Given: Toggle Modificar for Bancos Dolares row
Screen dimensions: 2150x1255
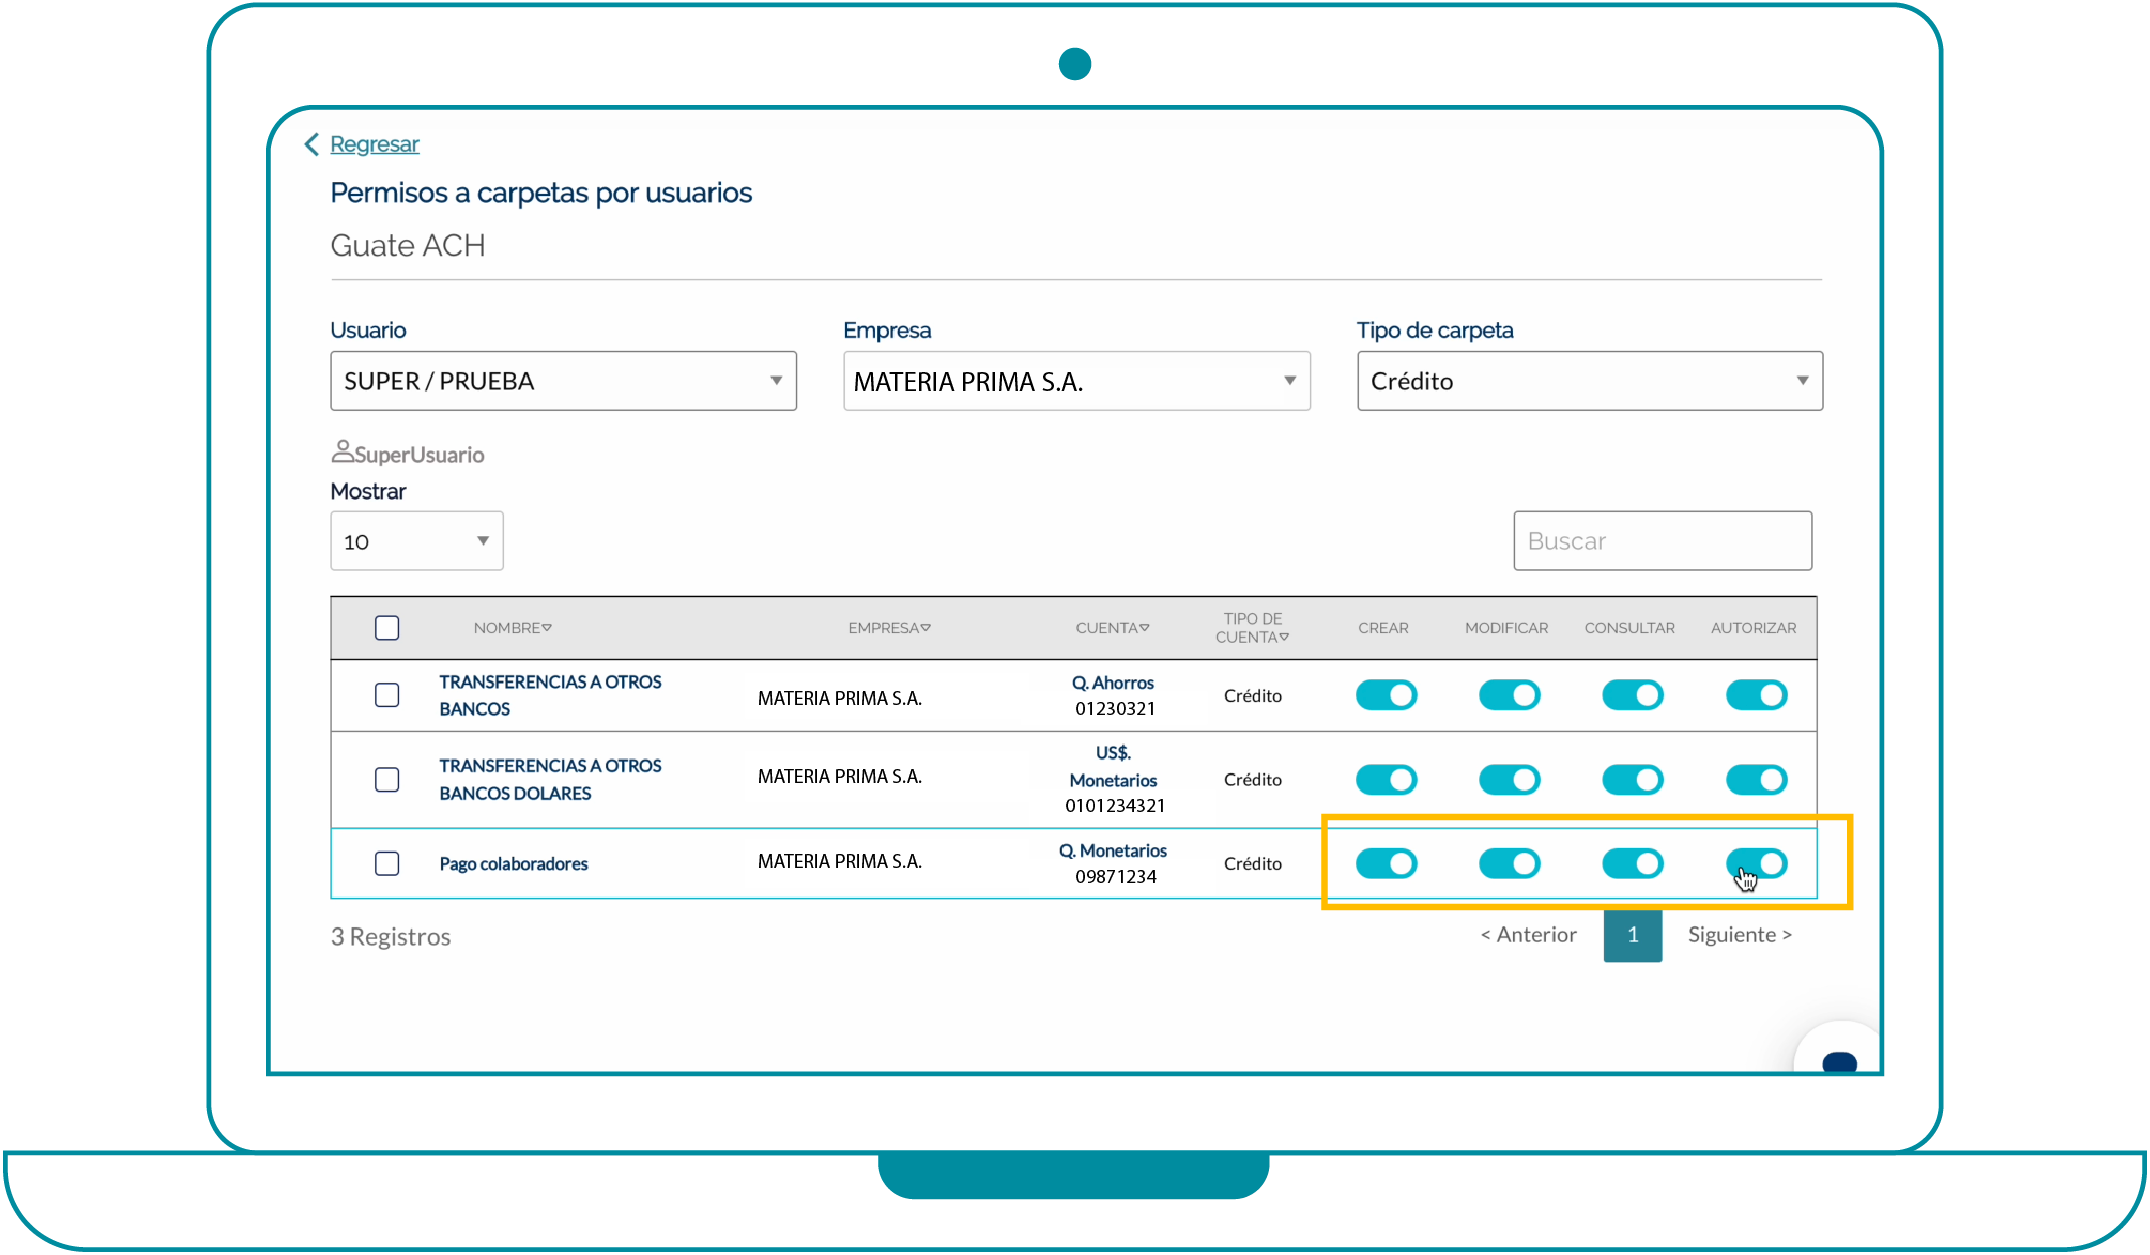Looking at the screenshot, I should click(1509, 779).
